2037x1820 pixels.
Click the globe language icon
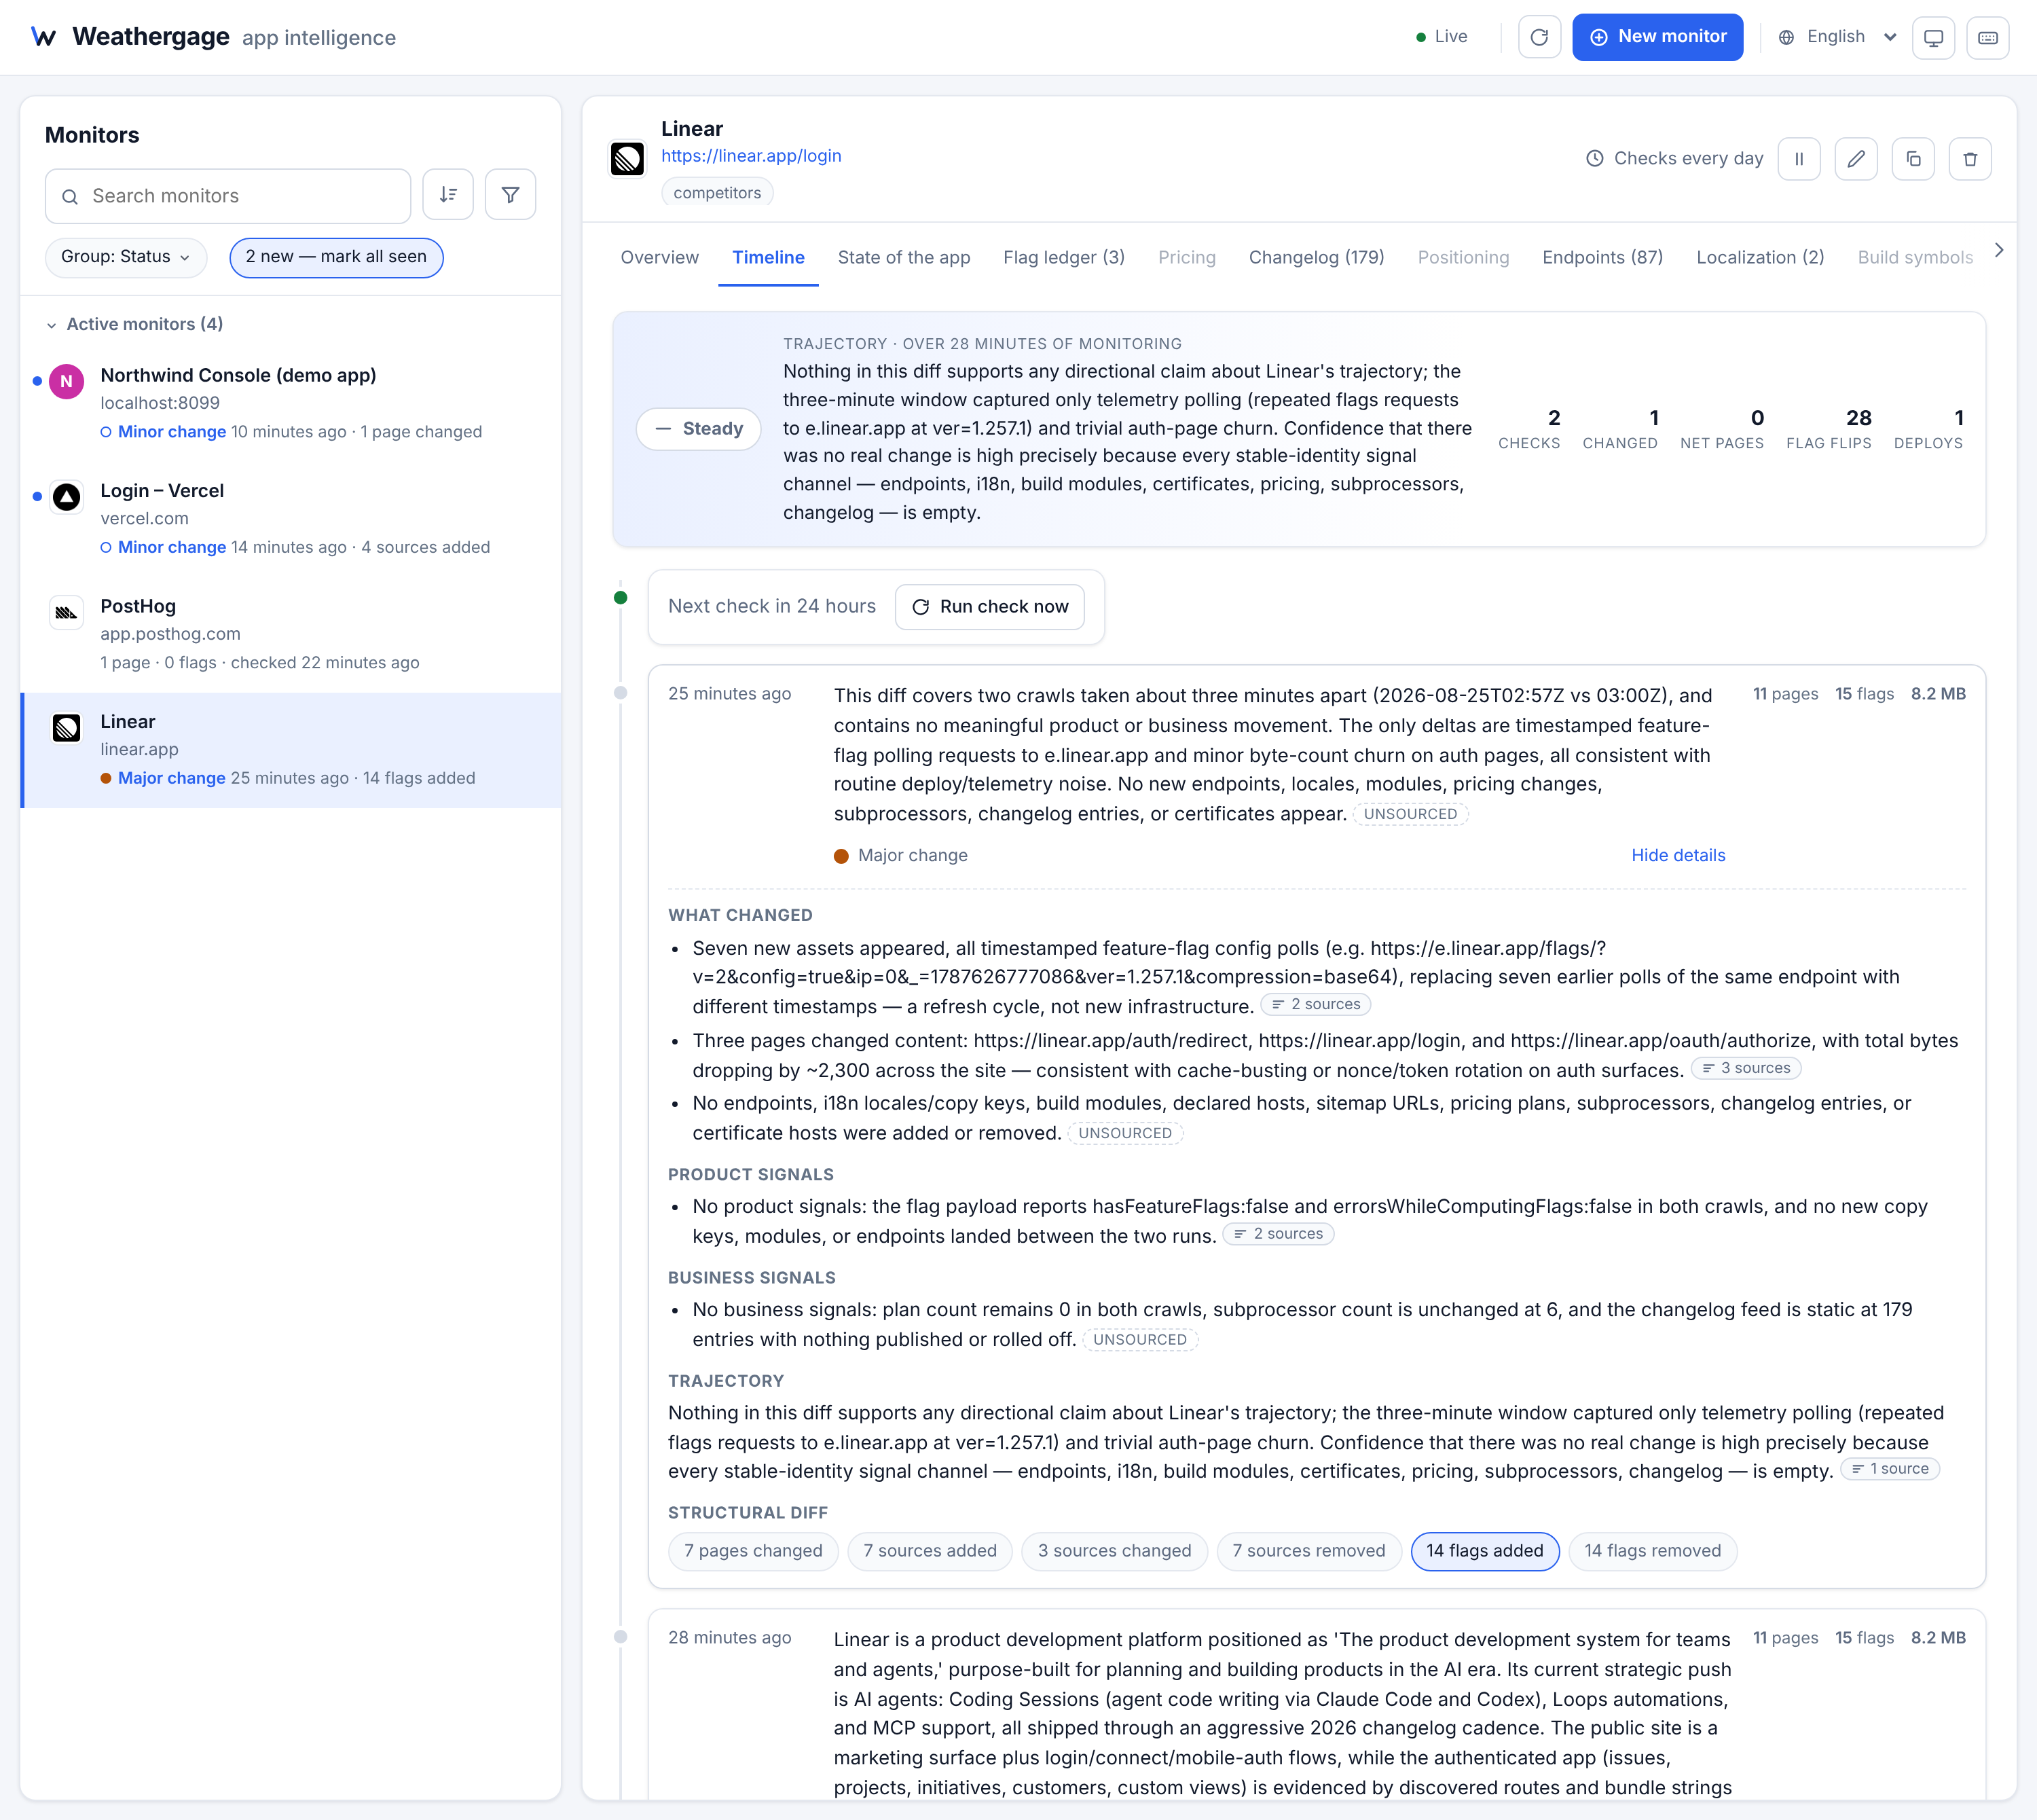point(1786,37)
